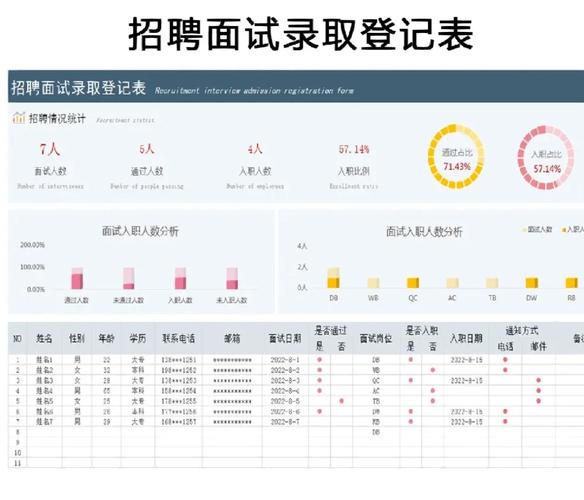
Task: Click the 电话 sub-header under 通知方式
Action: click(505, 346)
